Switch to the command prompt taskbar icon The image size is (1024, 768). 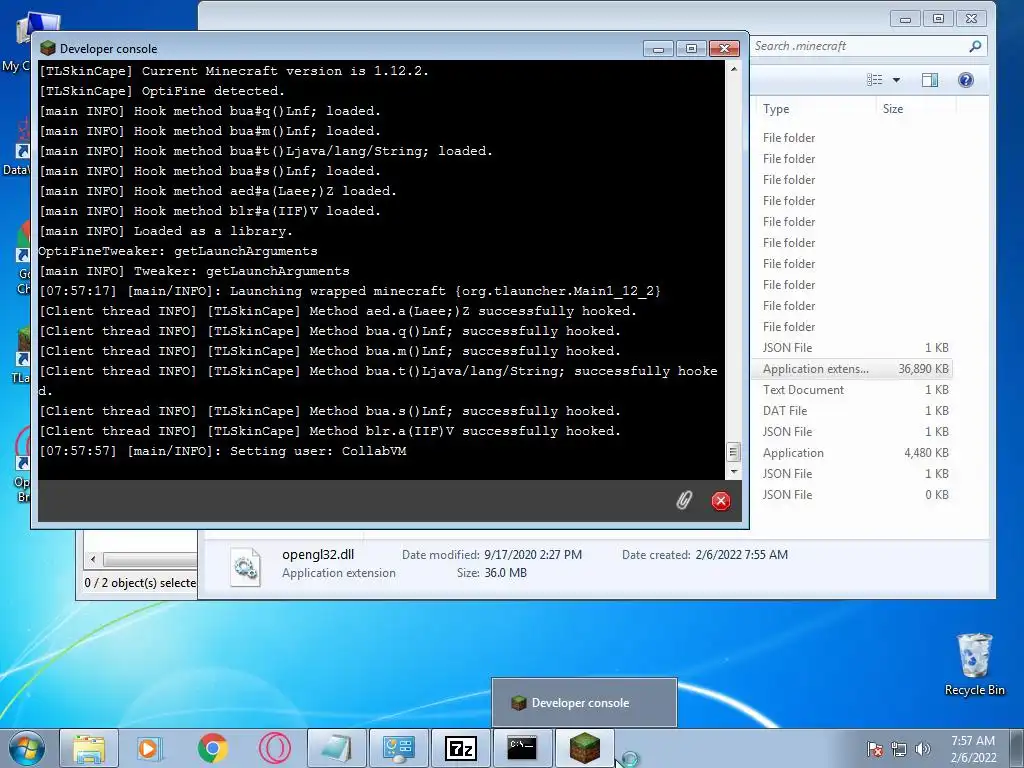pyautogui.click(x=522, y=748)
